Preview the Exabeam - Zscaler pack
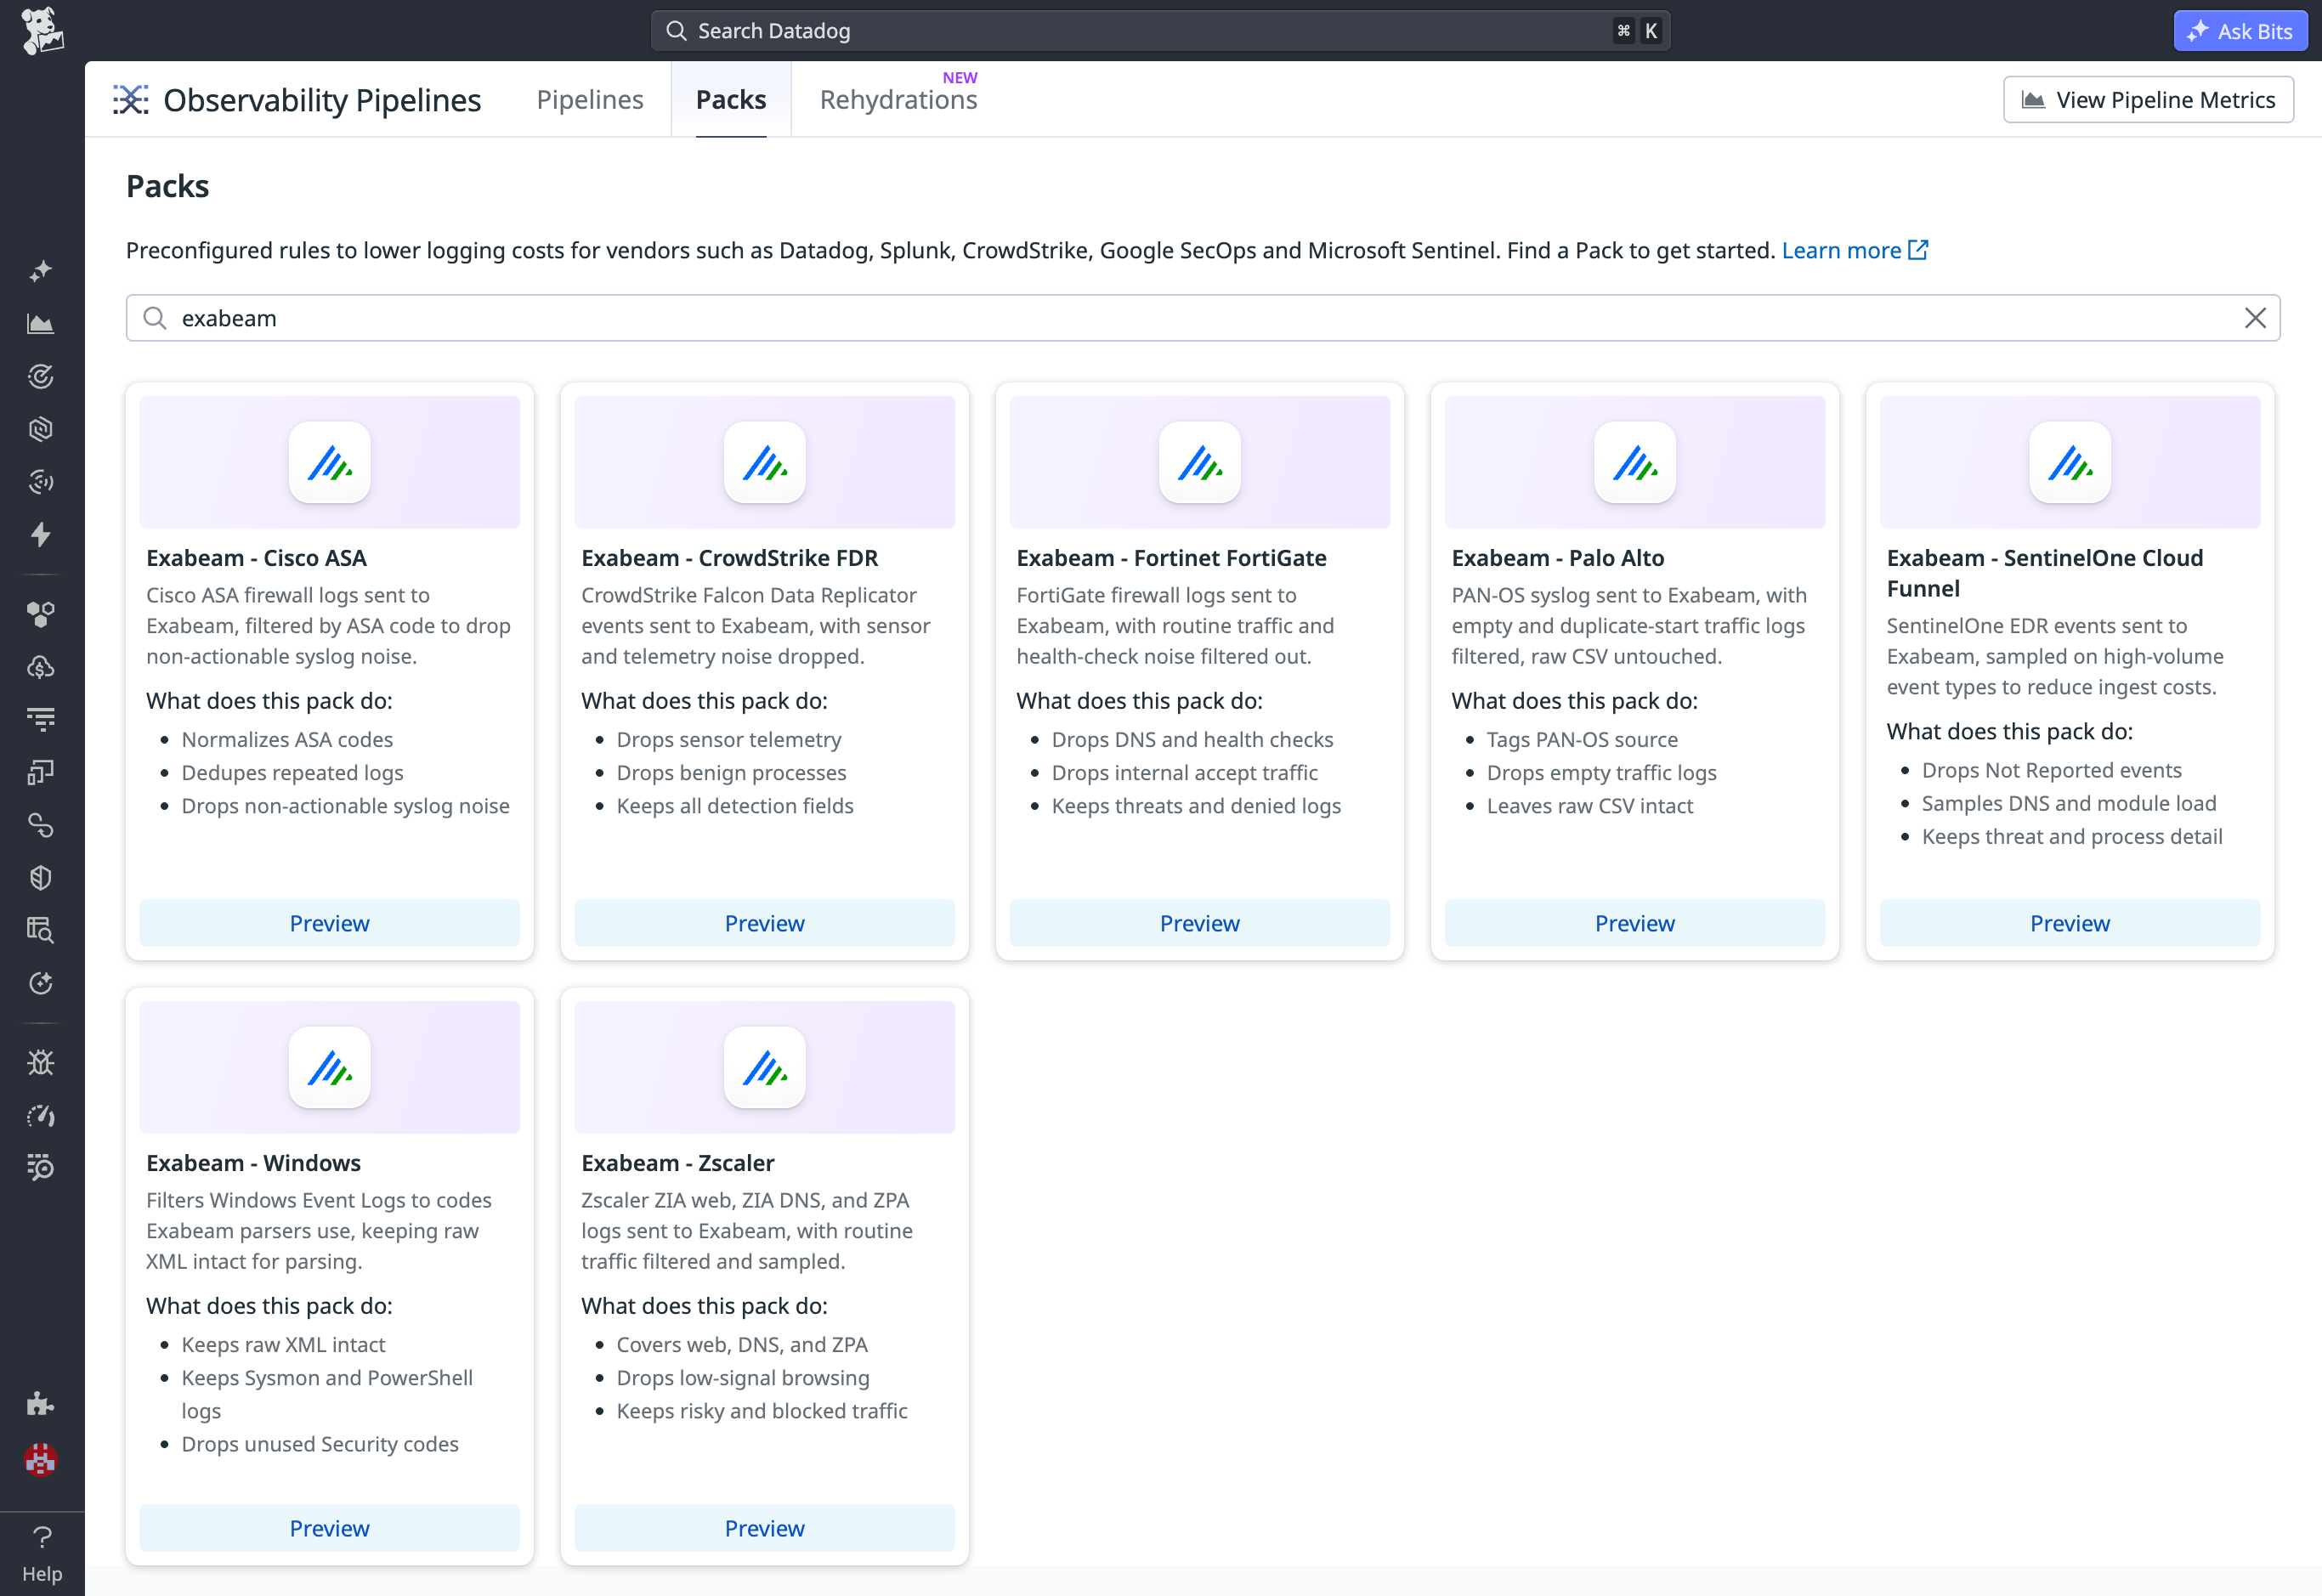This screenshot has height=1596, width=2322. point(764,1528)
